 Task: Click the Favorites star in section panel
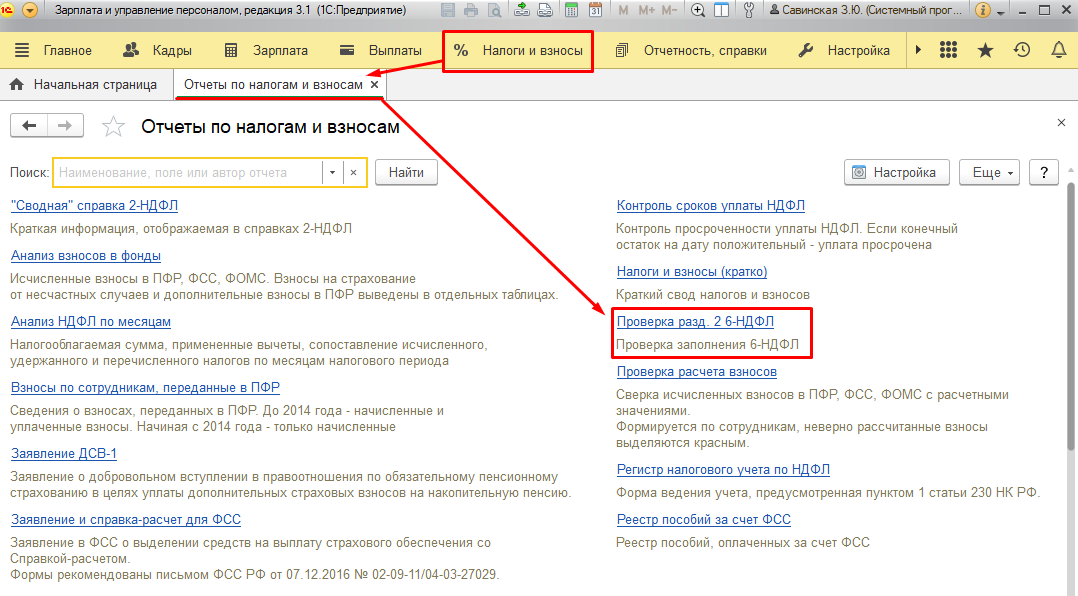coord(985,51)
